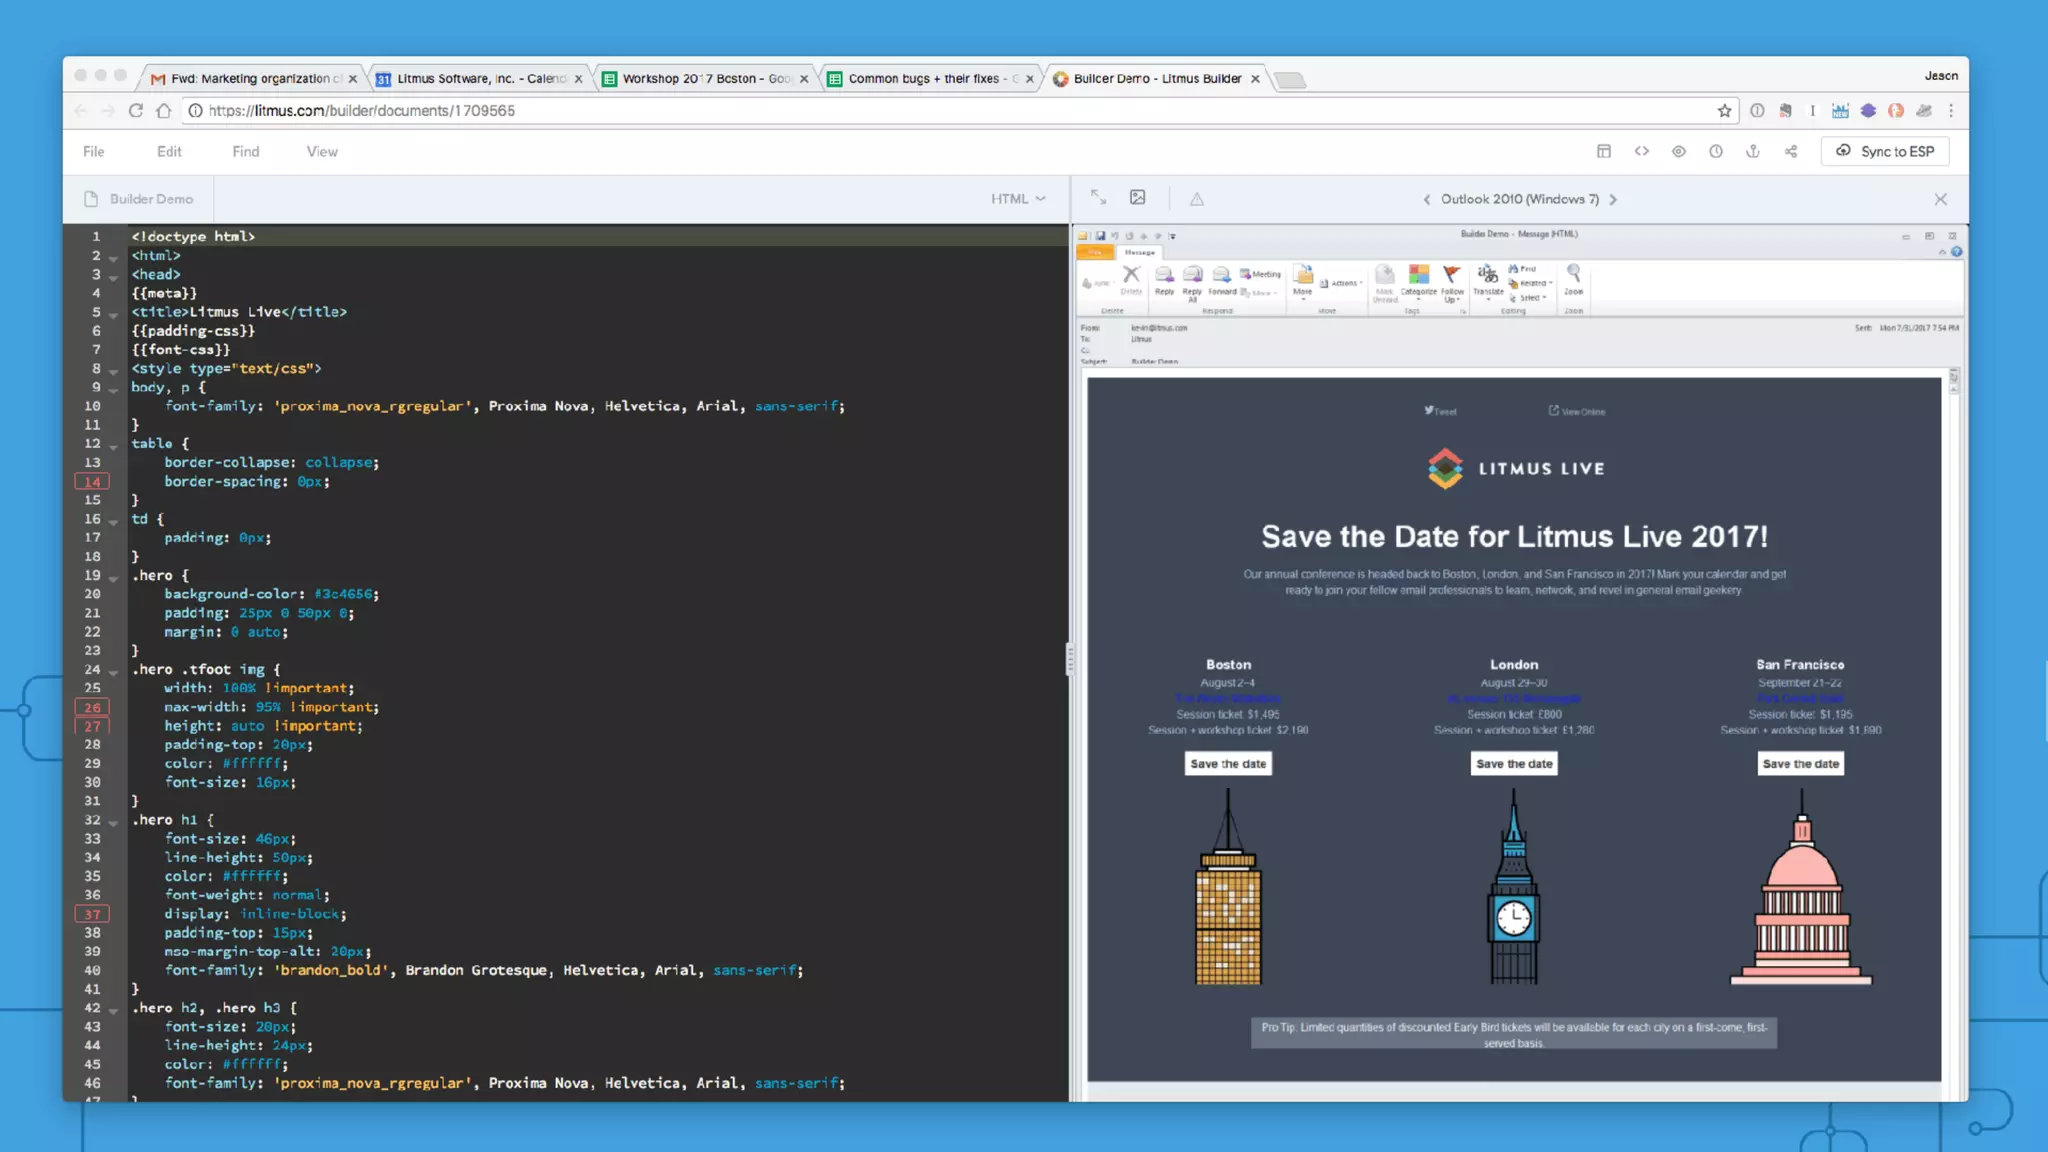Toggle the eye preview icon
Viewport: 2048px width, 1152px height.
(x=1678, y=151)
